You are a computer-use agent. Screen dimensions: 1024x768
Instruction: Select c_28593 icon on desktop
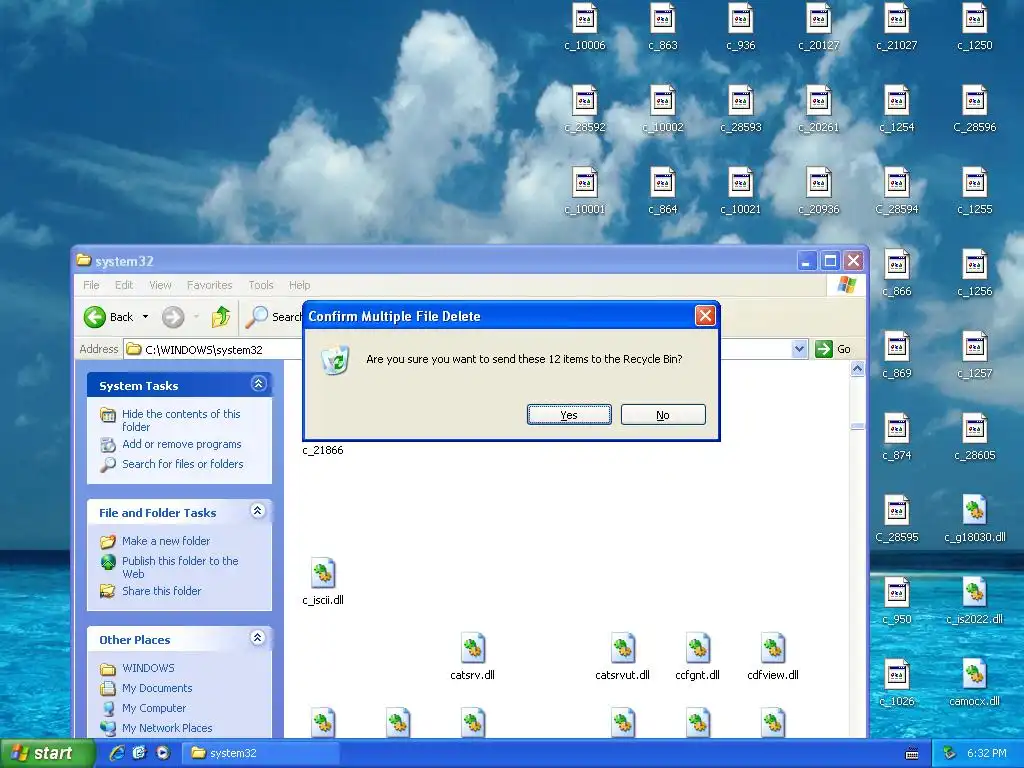point(741,101)
